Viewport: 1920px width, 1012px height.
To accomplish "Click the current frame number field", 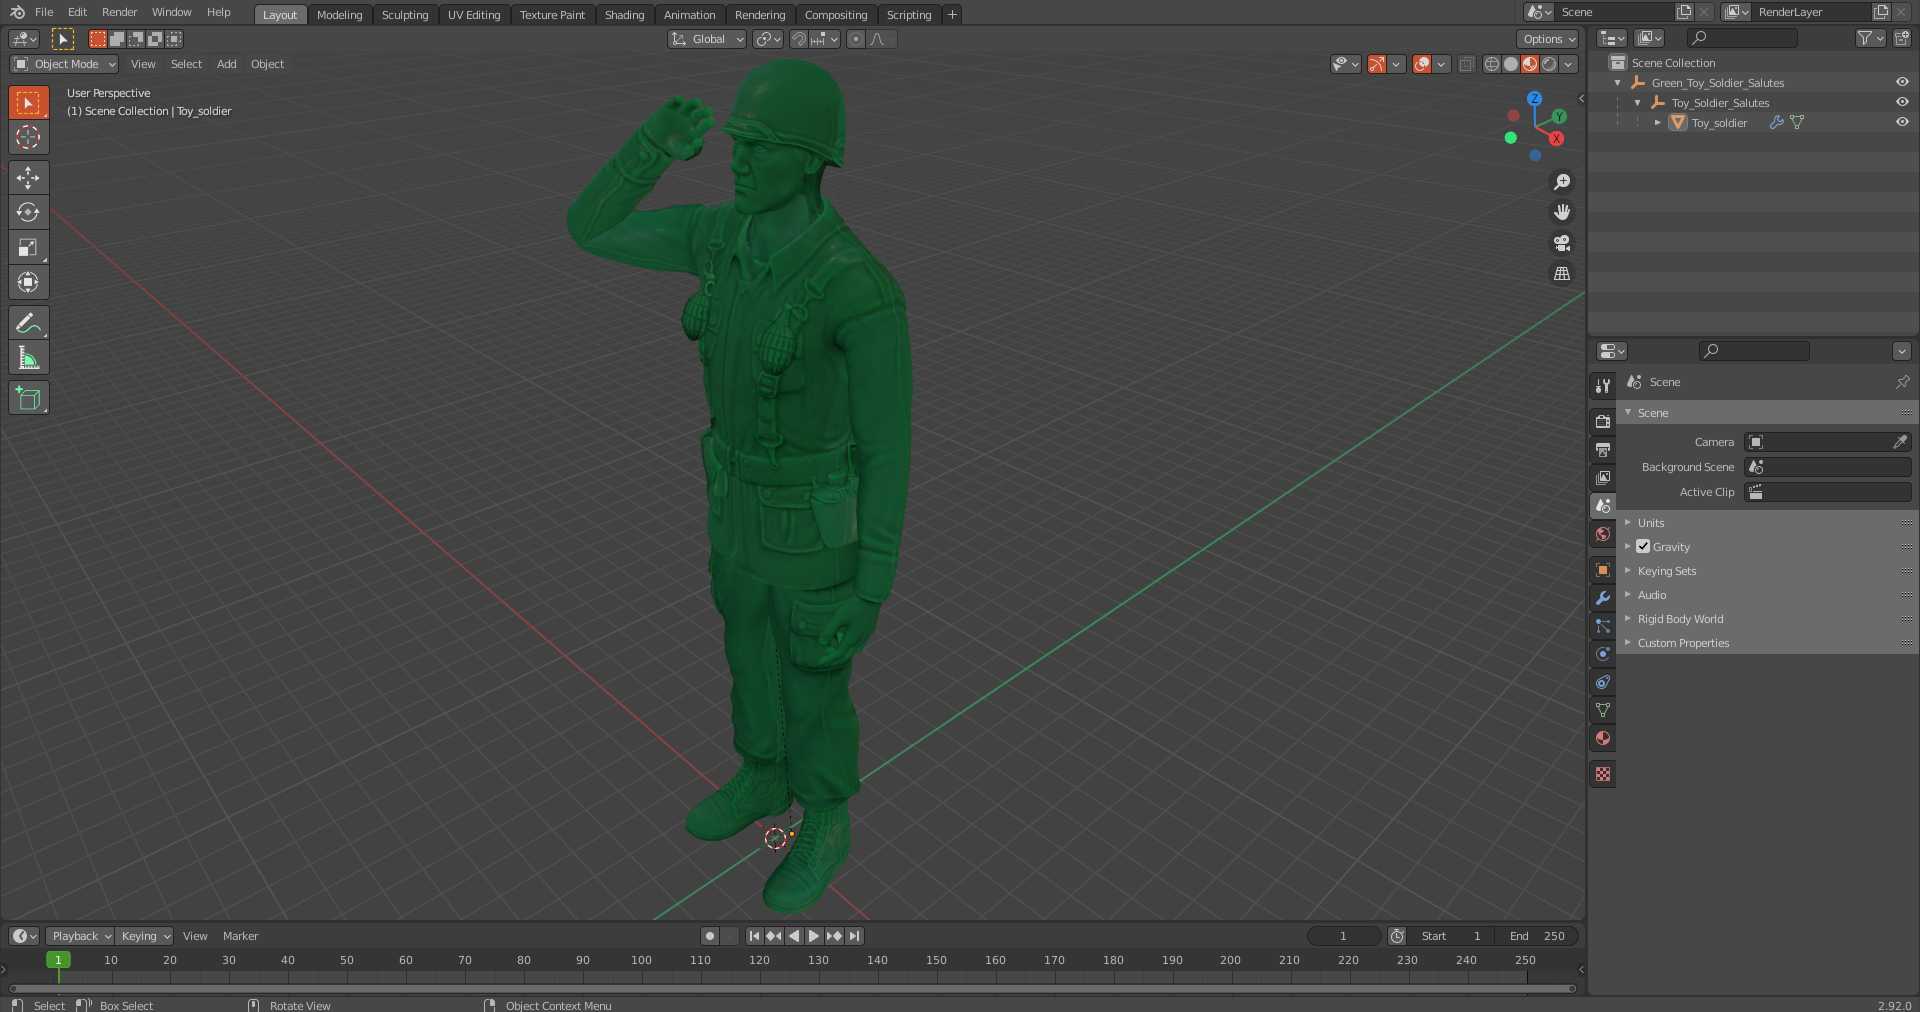I will [1344, 936].
